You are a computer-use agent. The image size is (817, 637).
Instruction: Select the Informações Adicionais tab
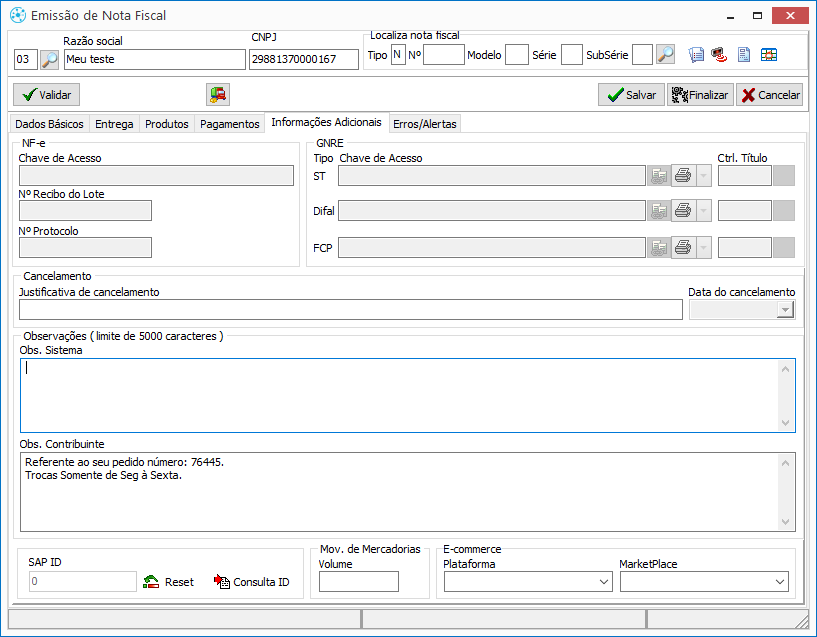coord(327,122)
